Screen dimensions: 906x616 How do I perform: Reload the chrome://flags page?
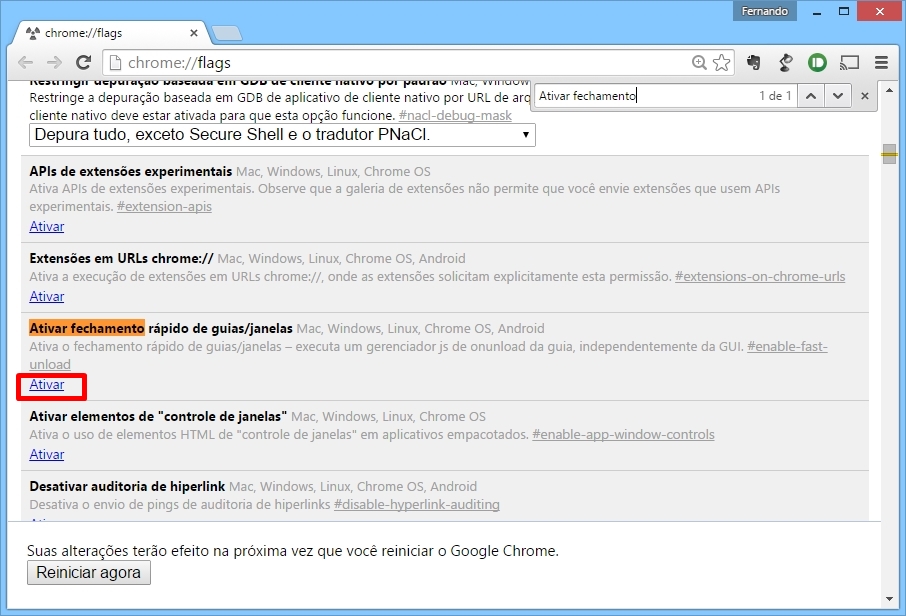[84, 62]
